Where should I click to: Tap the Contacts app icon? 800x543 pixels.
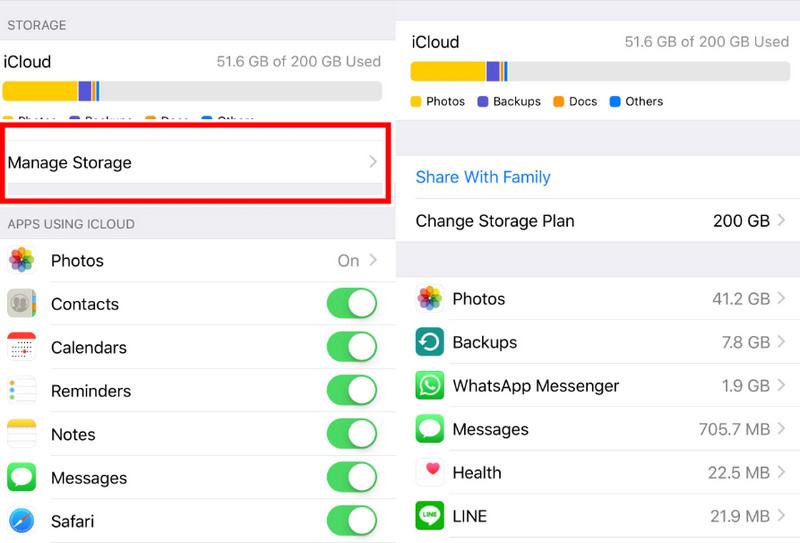tap(22, 304)
